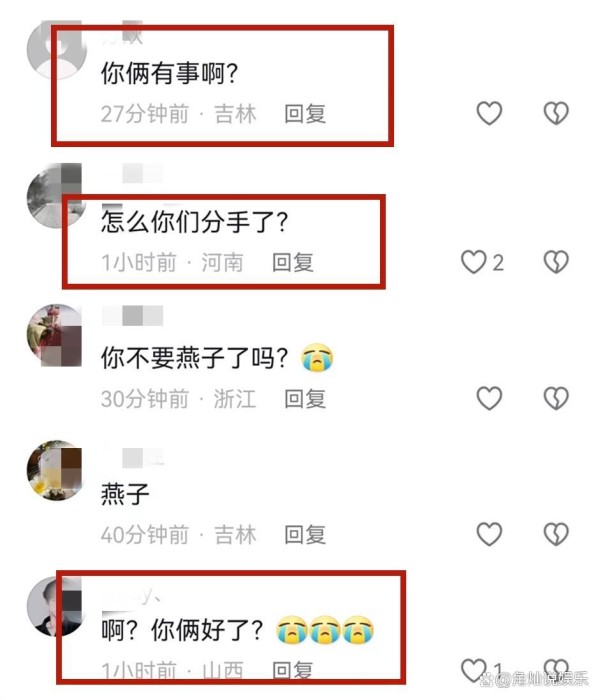Like the comment '怎么你们分手了?'

473,262
